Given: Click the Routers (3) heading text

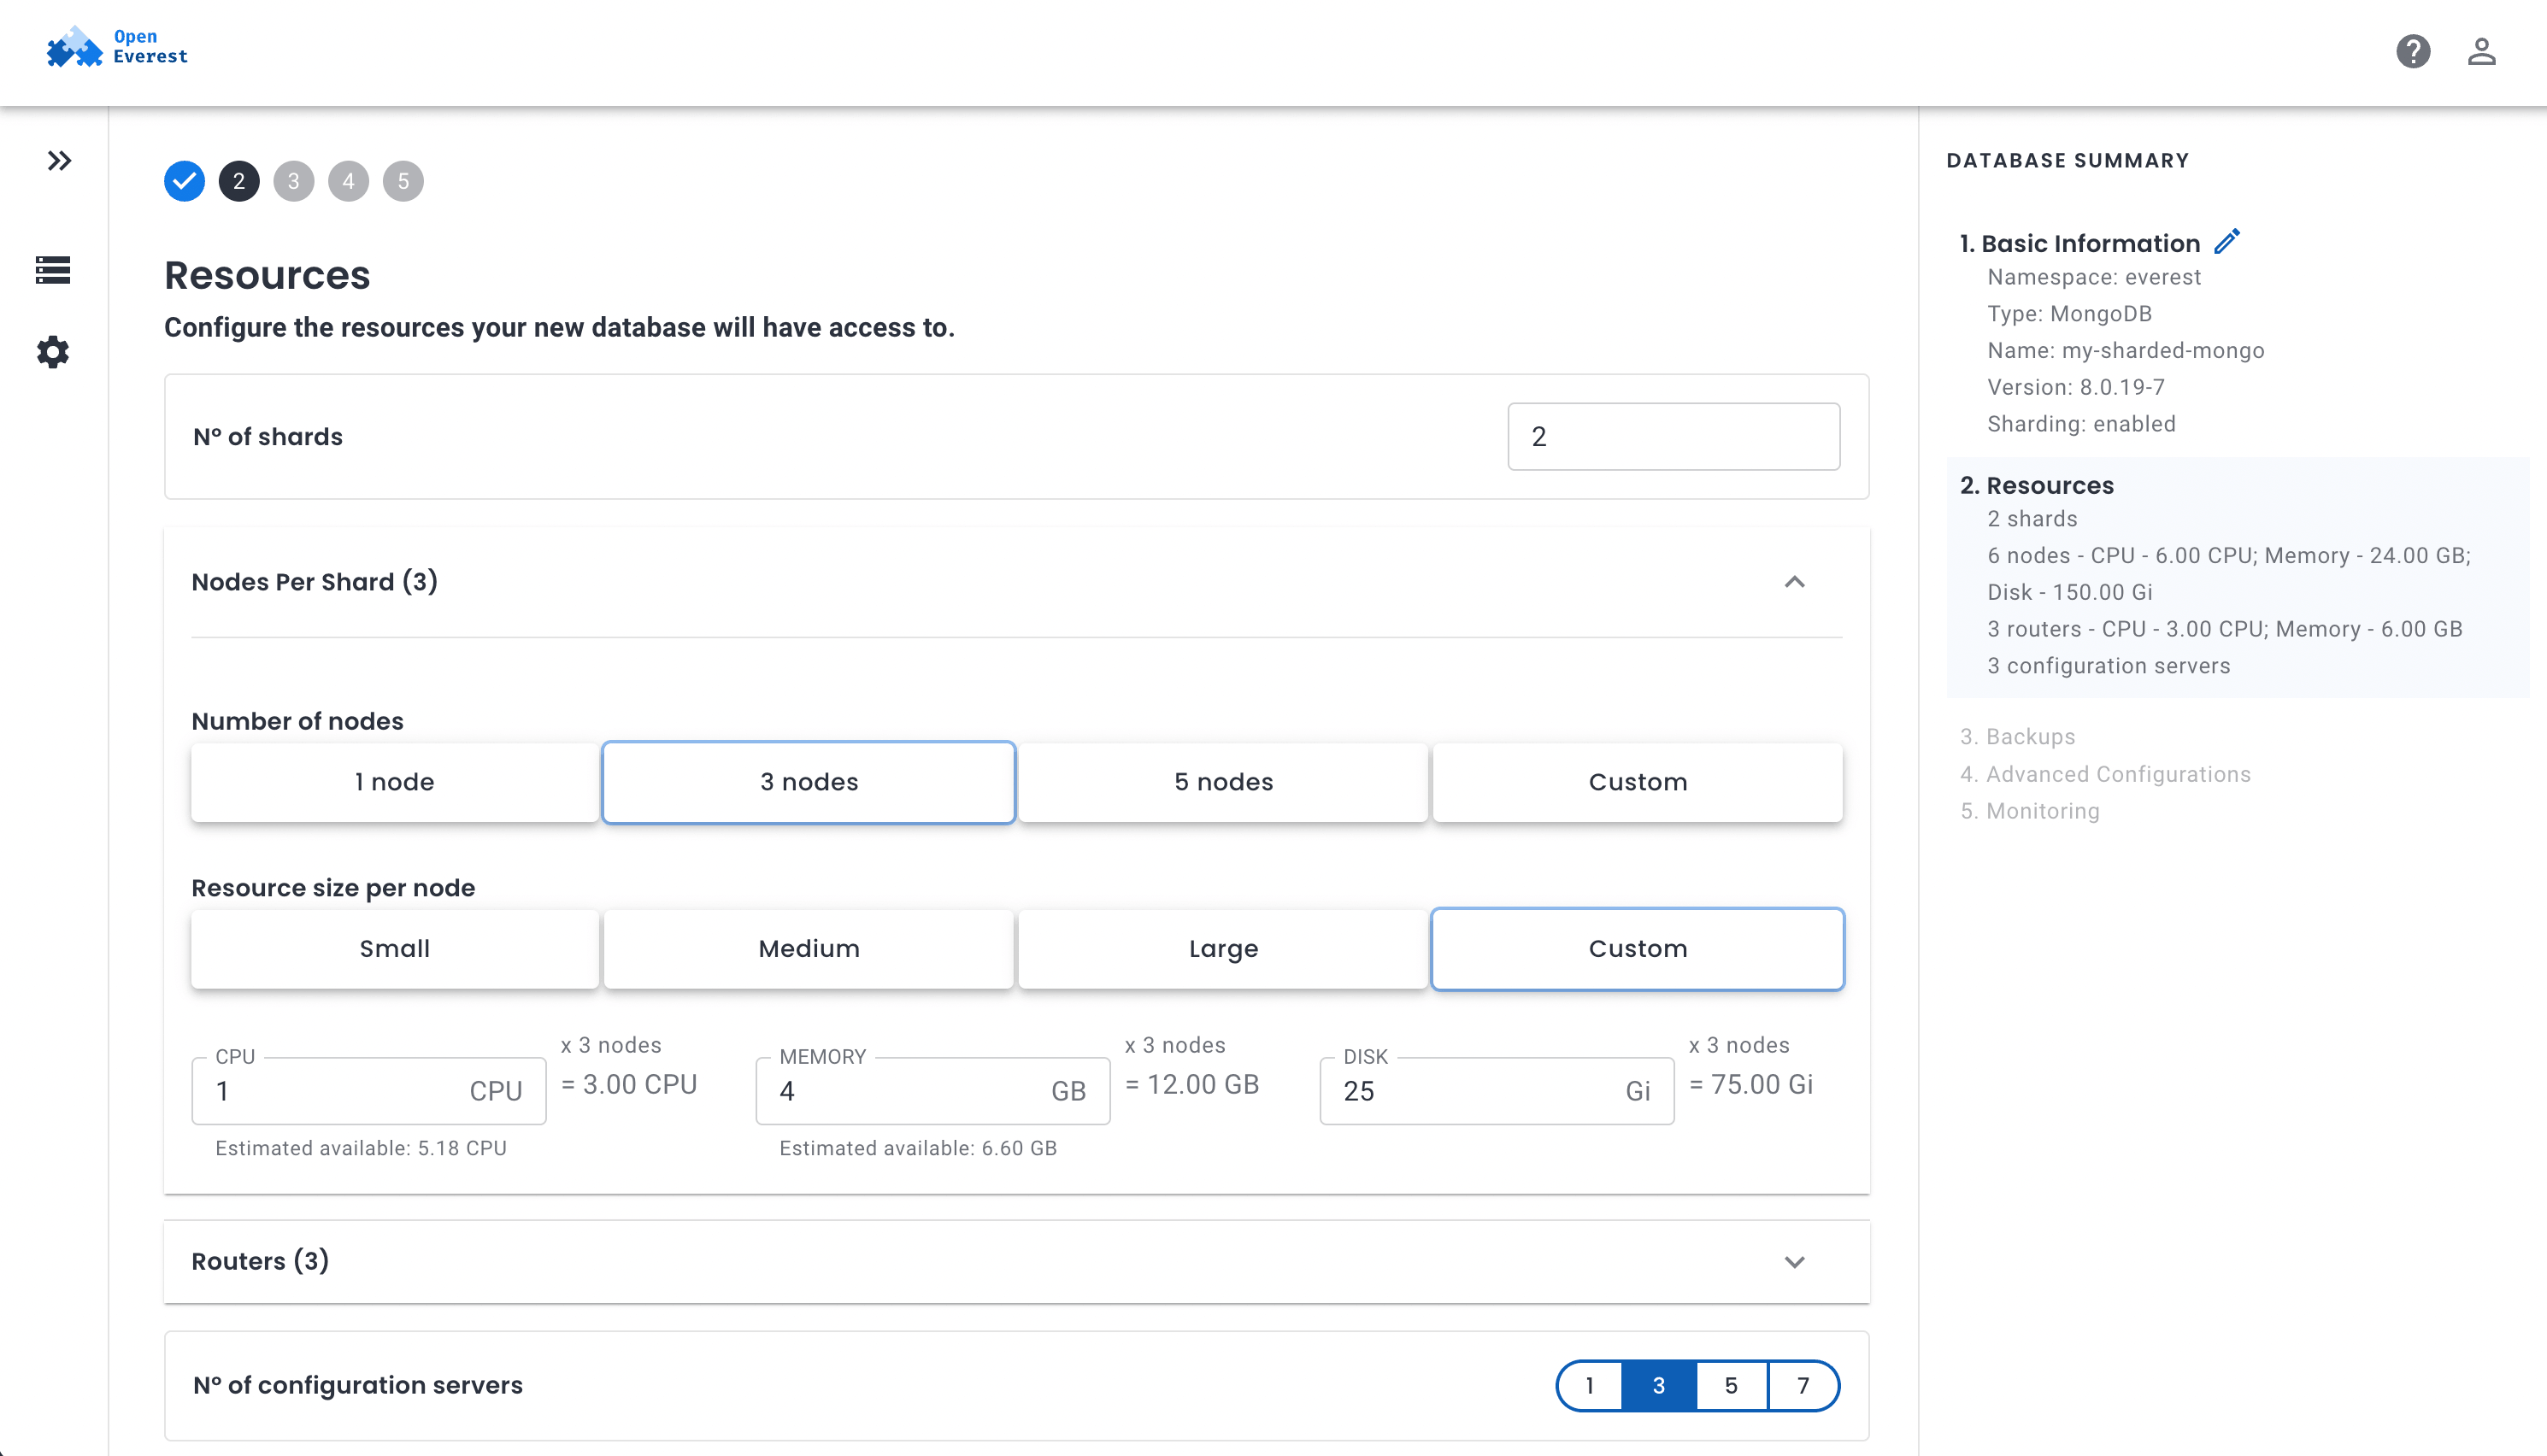Looking at the screenshot, I should (260, 1261).
